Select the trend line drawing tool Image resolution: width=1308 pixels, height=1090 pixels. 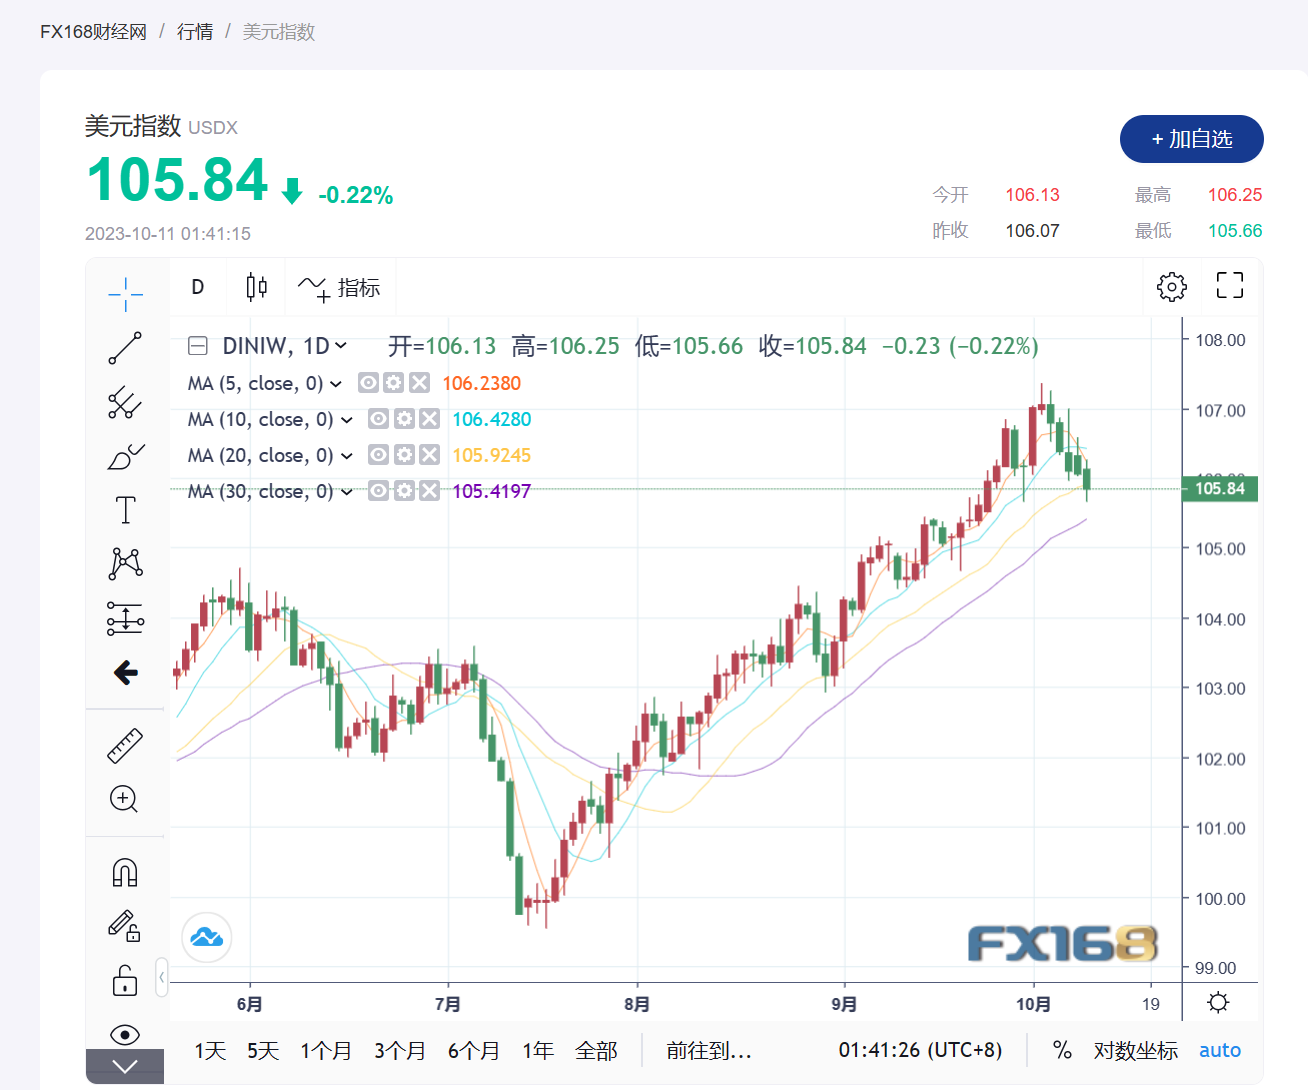pyautogui.click(x=125, y=348)
